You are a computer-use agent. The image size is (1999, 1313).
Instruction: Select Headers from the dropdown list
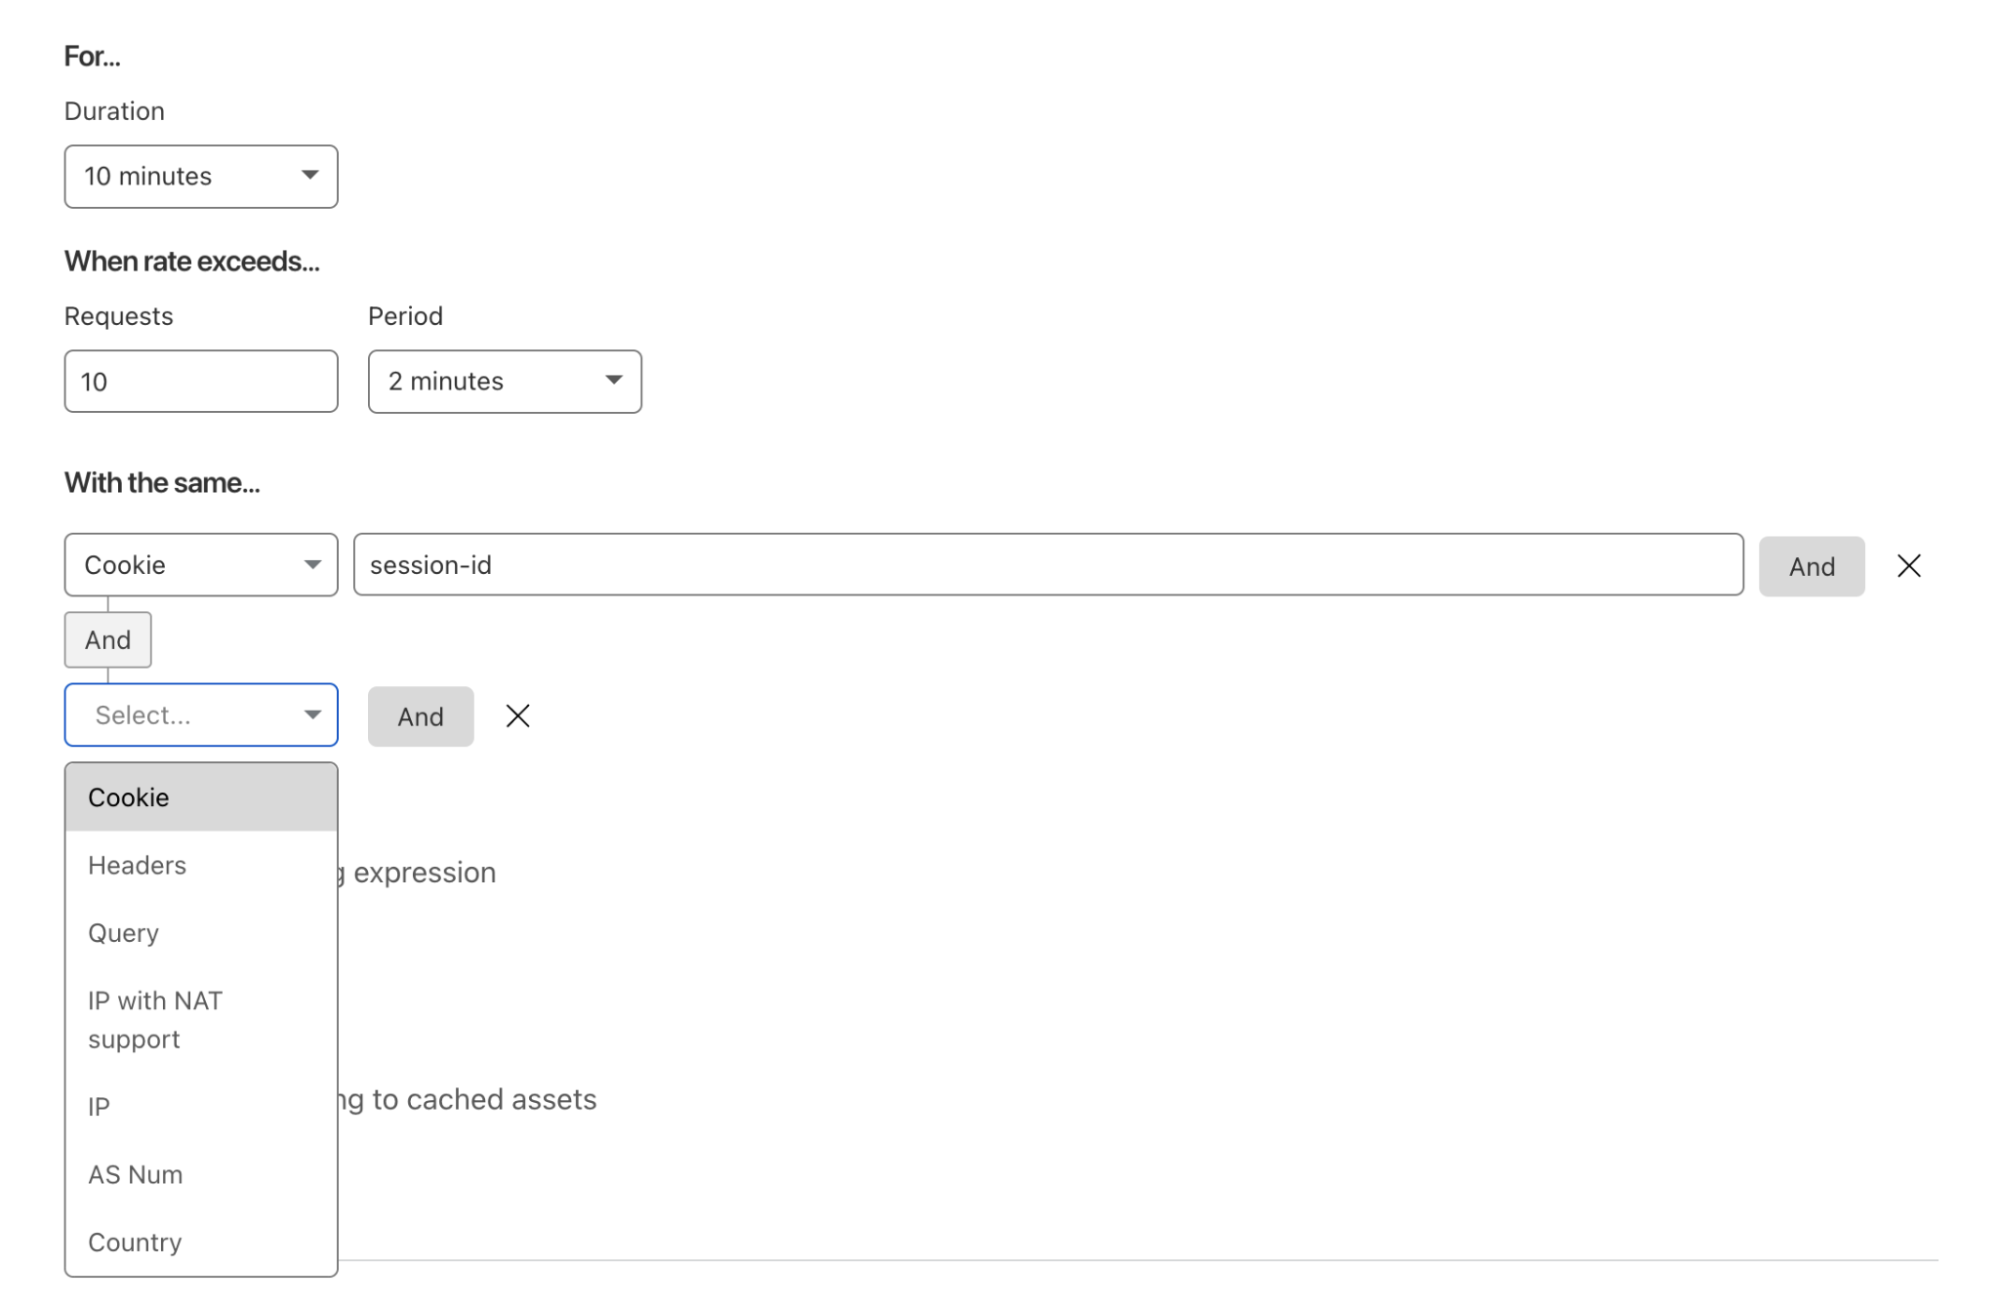click(136, 865)
